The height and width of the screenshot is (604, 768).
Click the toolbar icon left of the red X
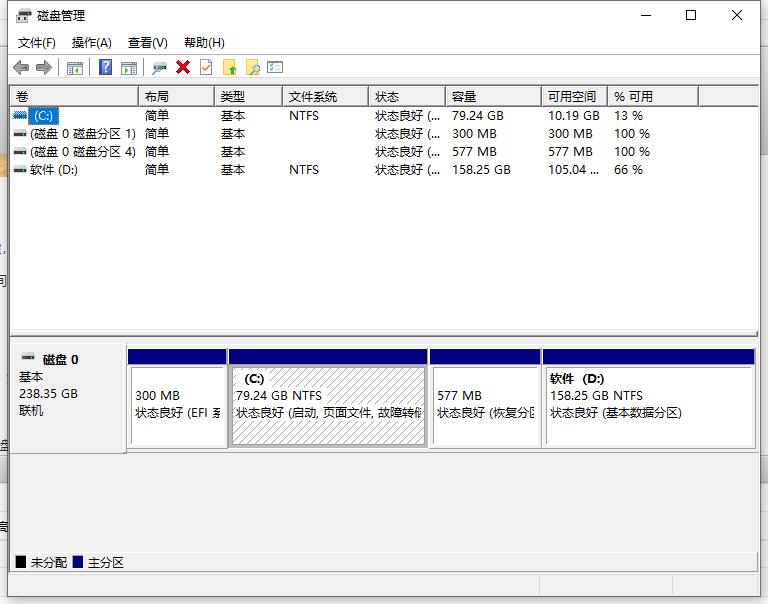click(x=159, y=67)
